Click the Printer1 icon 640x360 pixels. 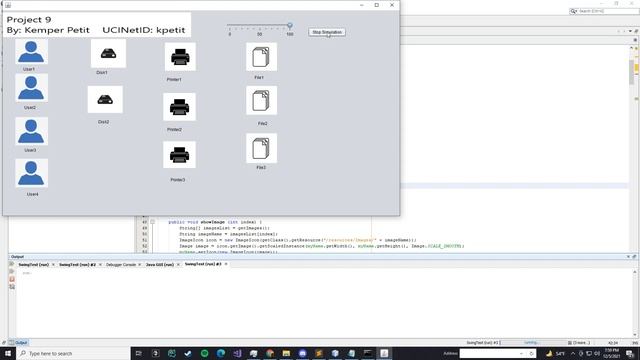point(180,57)
